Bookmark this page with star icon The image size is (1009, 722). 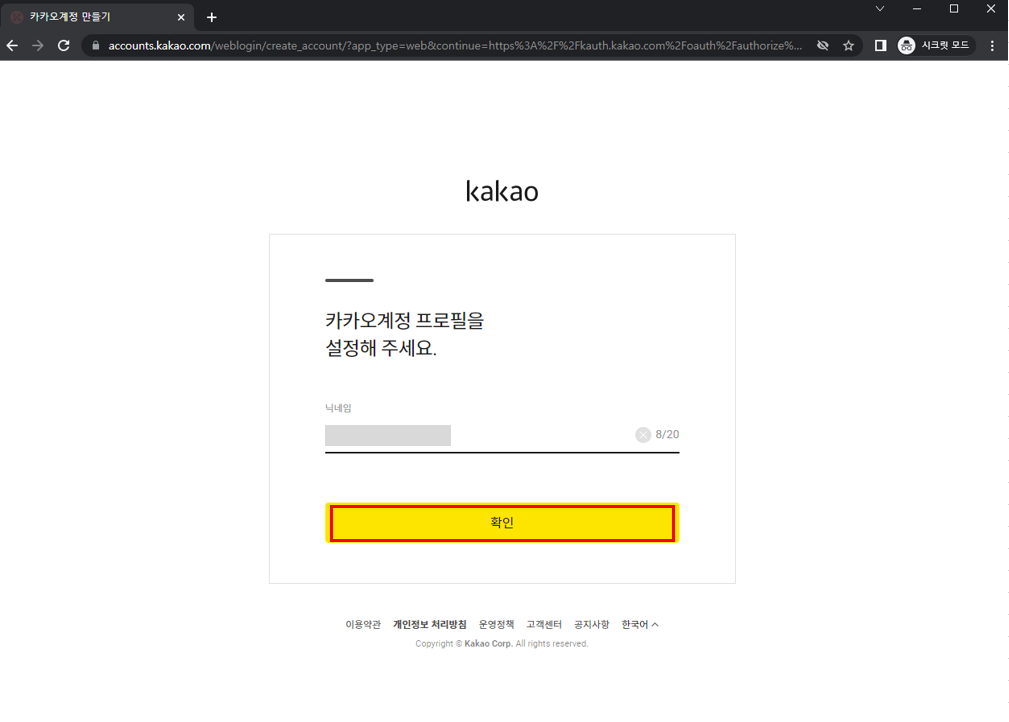[x=849, y=46]
